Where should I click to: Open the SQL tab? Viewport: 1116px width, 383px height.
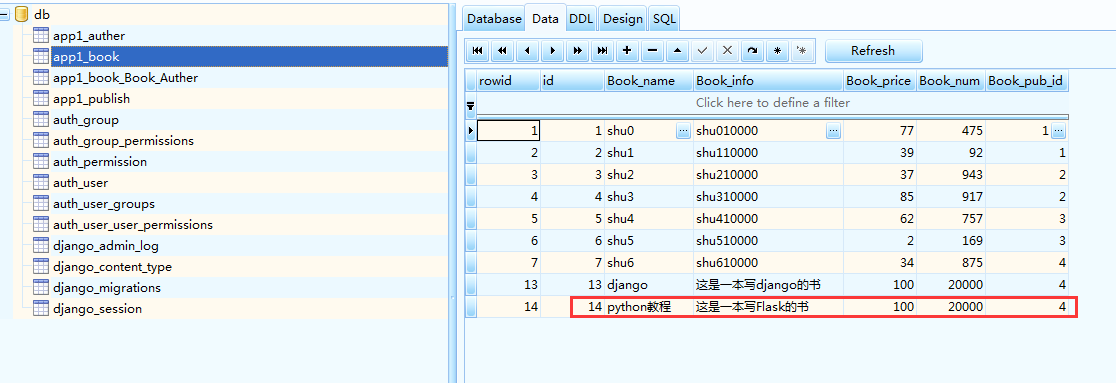(664, 19)
